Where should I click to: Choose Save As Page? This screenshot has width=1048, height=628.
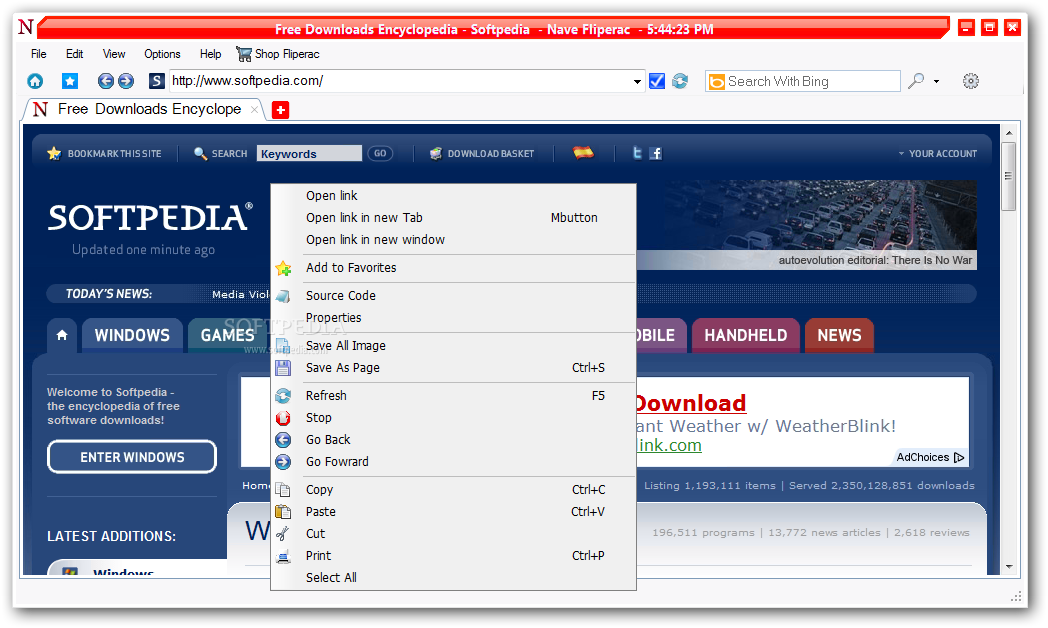(453, 368)
